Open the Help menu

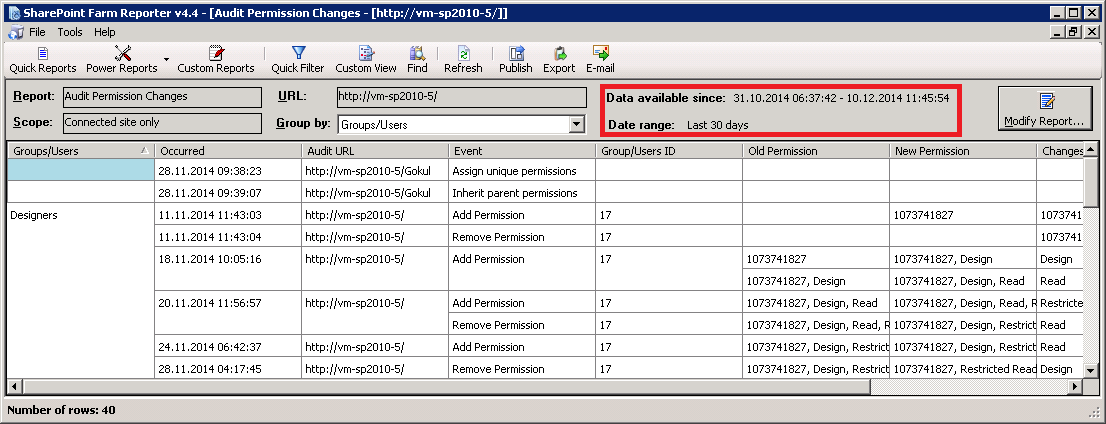[104, 32]
